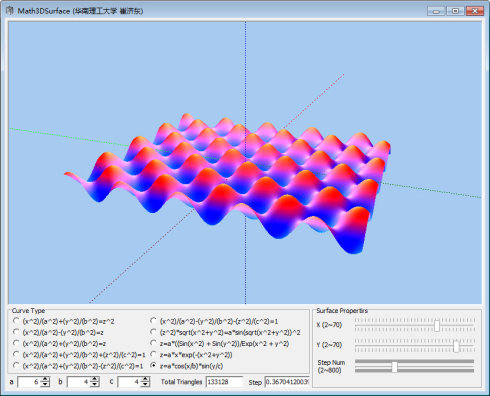Click the 'X (2~70)' label
The width and height of the screenshot is (490, 396).
click(329, 325)
